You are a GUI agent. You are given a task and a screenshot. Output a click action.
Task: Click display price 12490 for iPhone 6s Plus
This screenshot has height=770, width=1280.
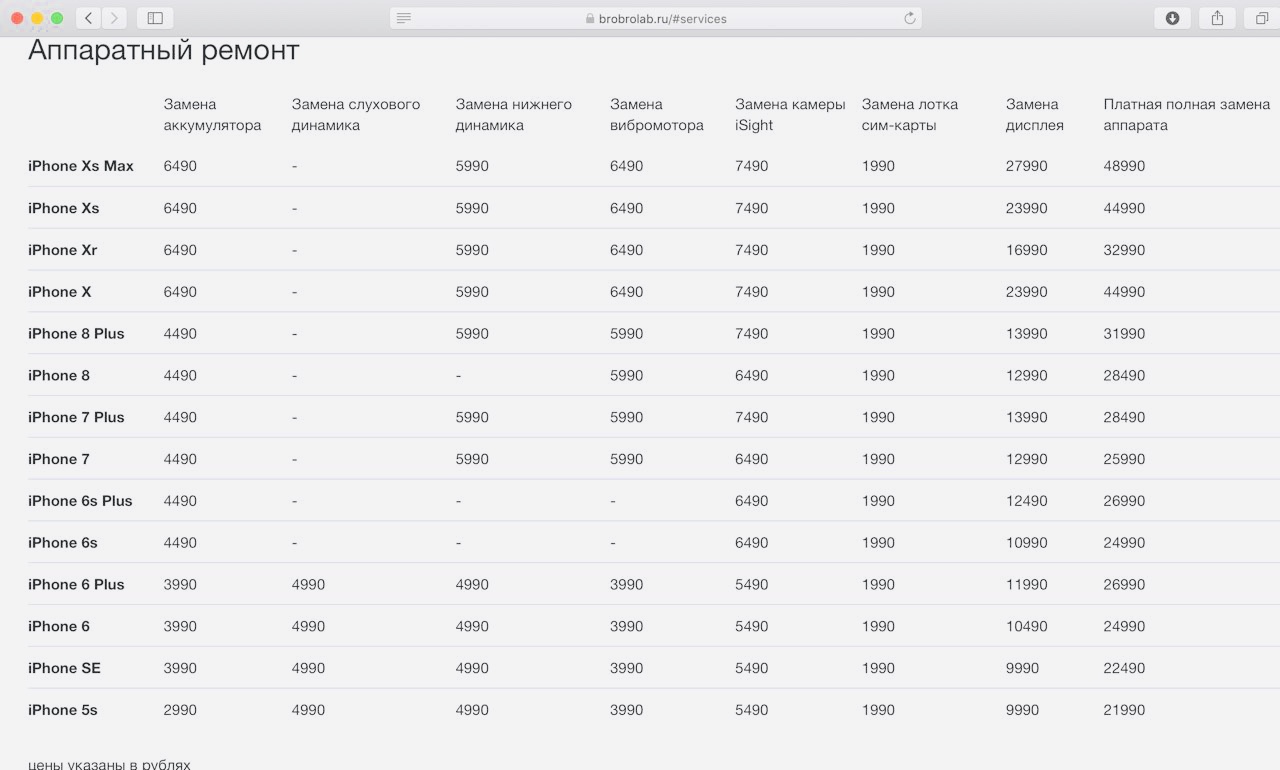coord(1027,501)
